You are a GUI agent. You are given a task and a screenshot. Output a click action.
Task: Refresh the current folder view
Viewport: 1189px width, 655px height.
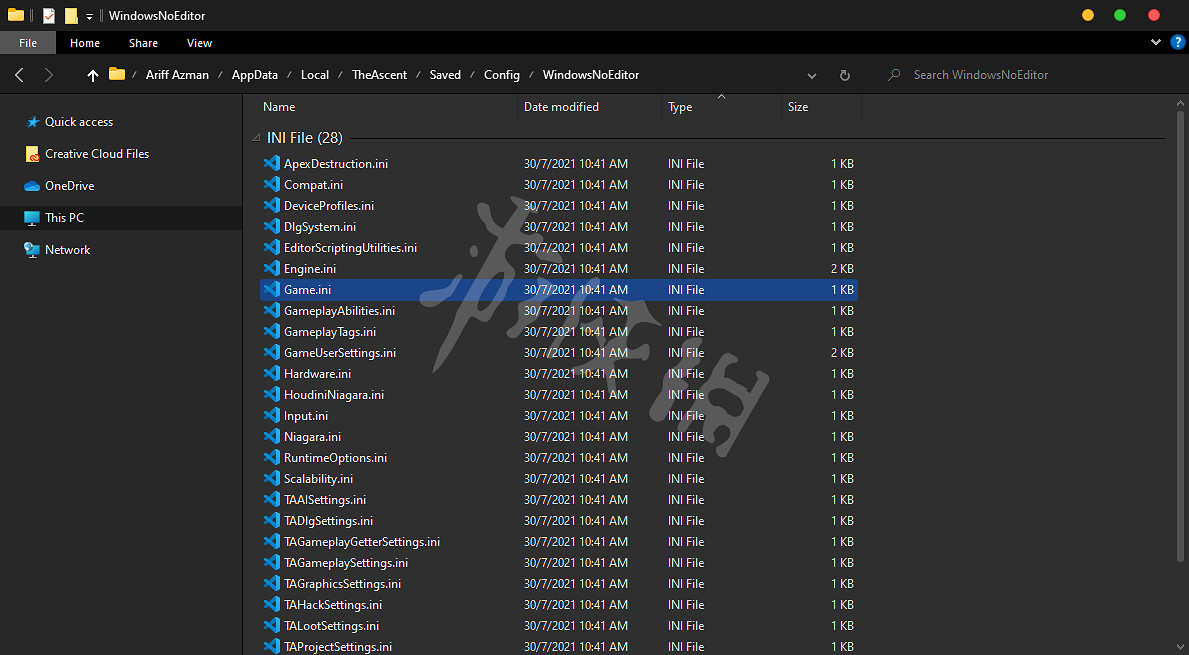(x=845, y=75)
